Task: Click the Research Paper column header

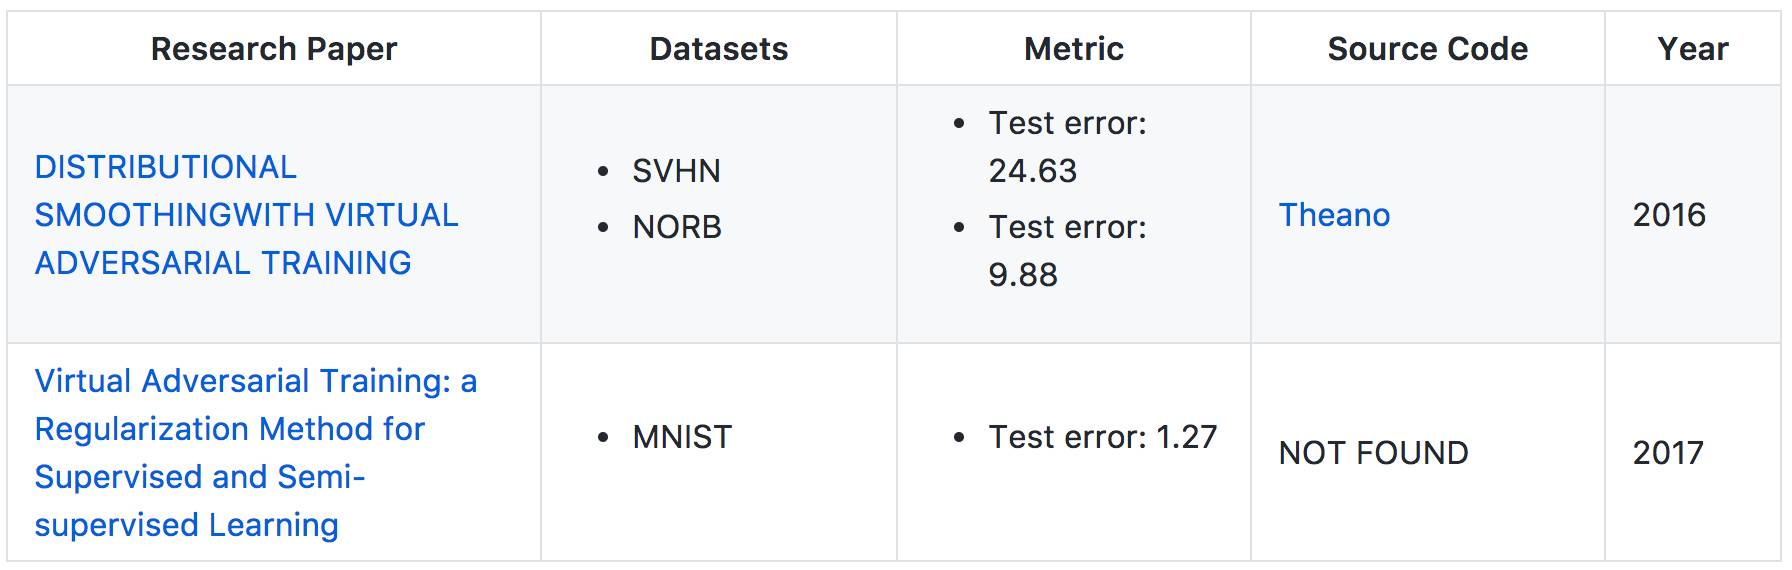Action: pos(273,49)
